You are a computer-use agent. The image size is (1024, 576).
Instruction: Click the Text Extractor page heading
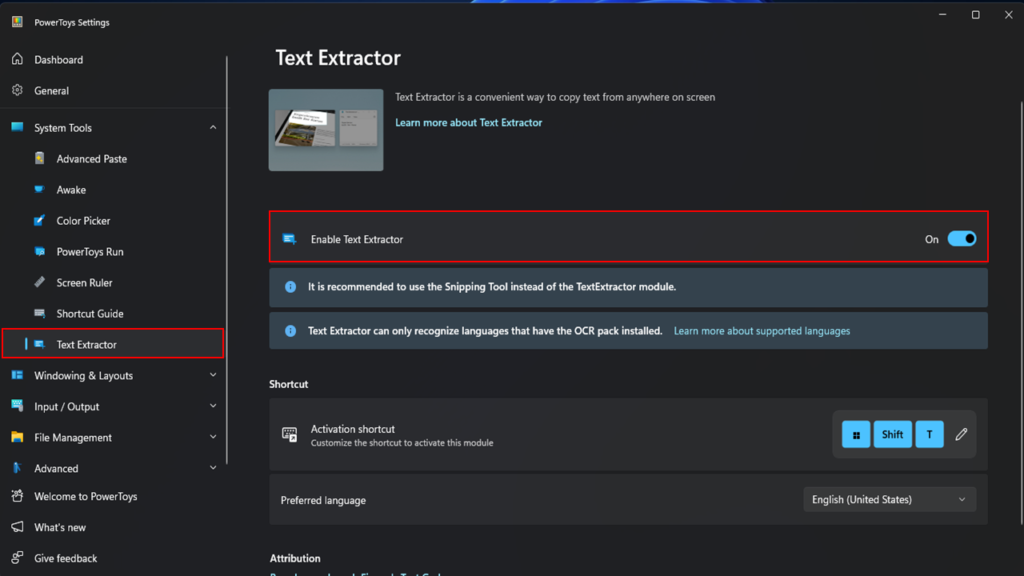coord(338,57)
